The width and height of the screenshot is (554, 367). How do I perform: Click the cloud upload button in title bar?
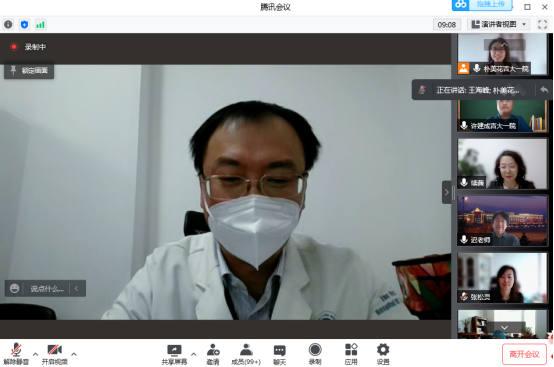click(x=482, y=5)
